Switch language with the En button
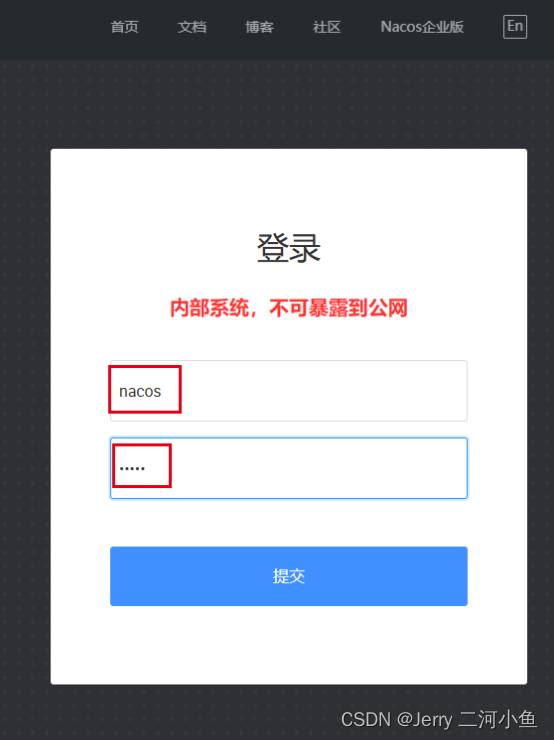The width and height of the screenshot is (554, 740). pyautogui.click(x=515, y=26)
